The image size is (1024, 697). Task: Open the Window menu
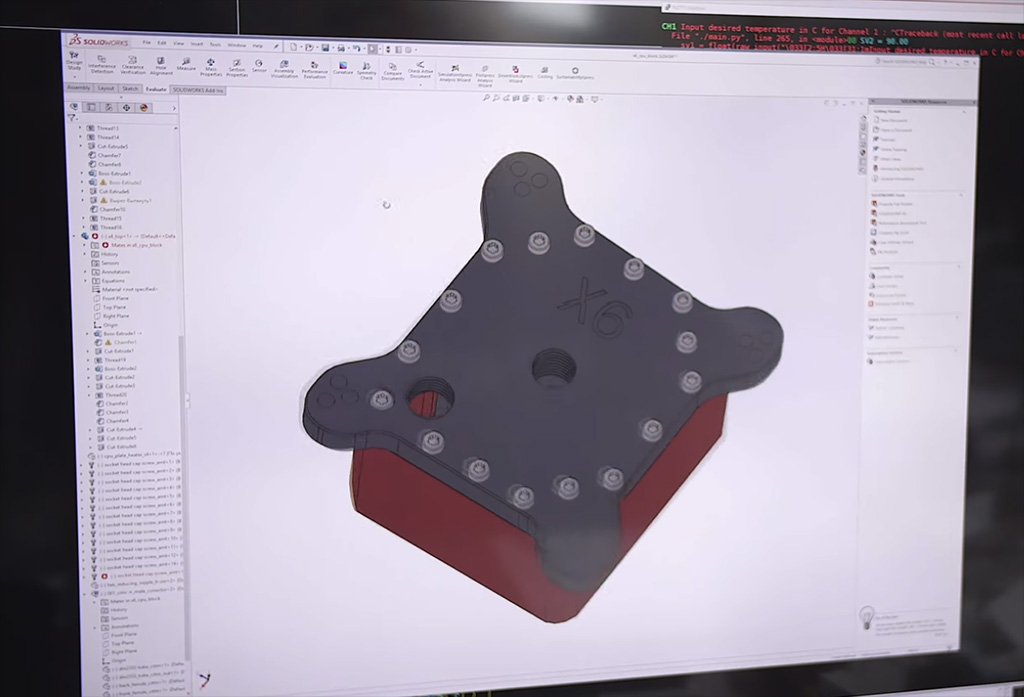click(236, 45)
